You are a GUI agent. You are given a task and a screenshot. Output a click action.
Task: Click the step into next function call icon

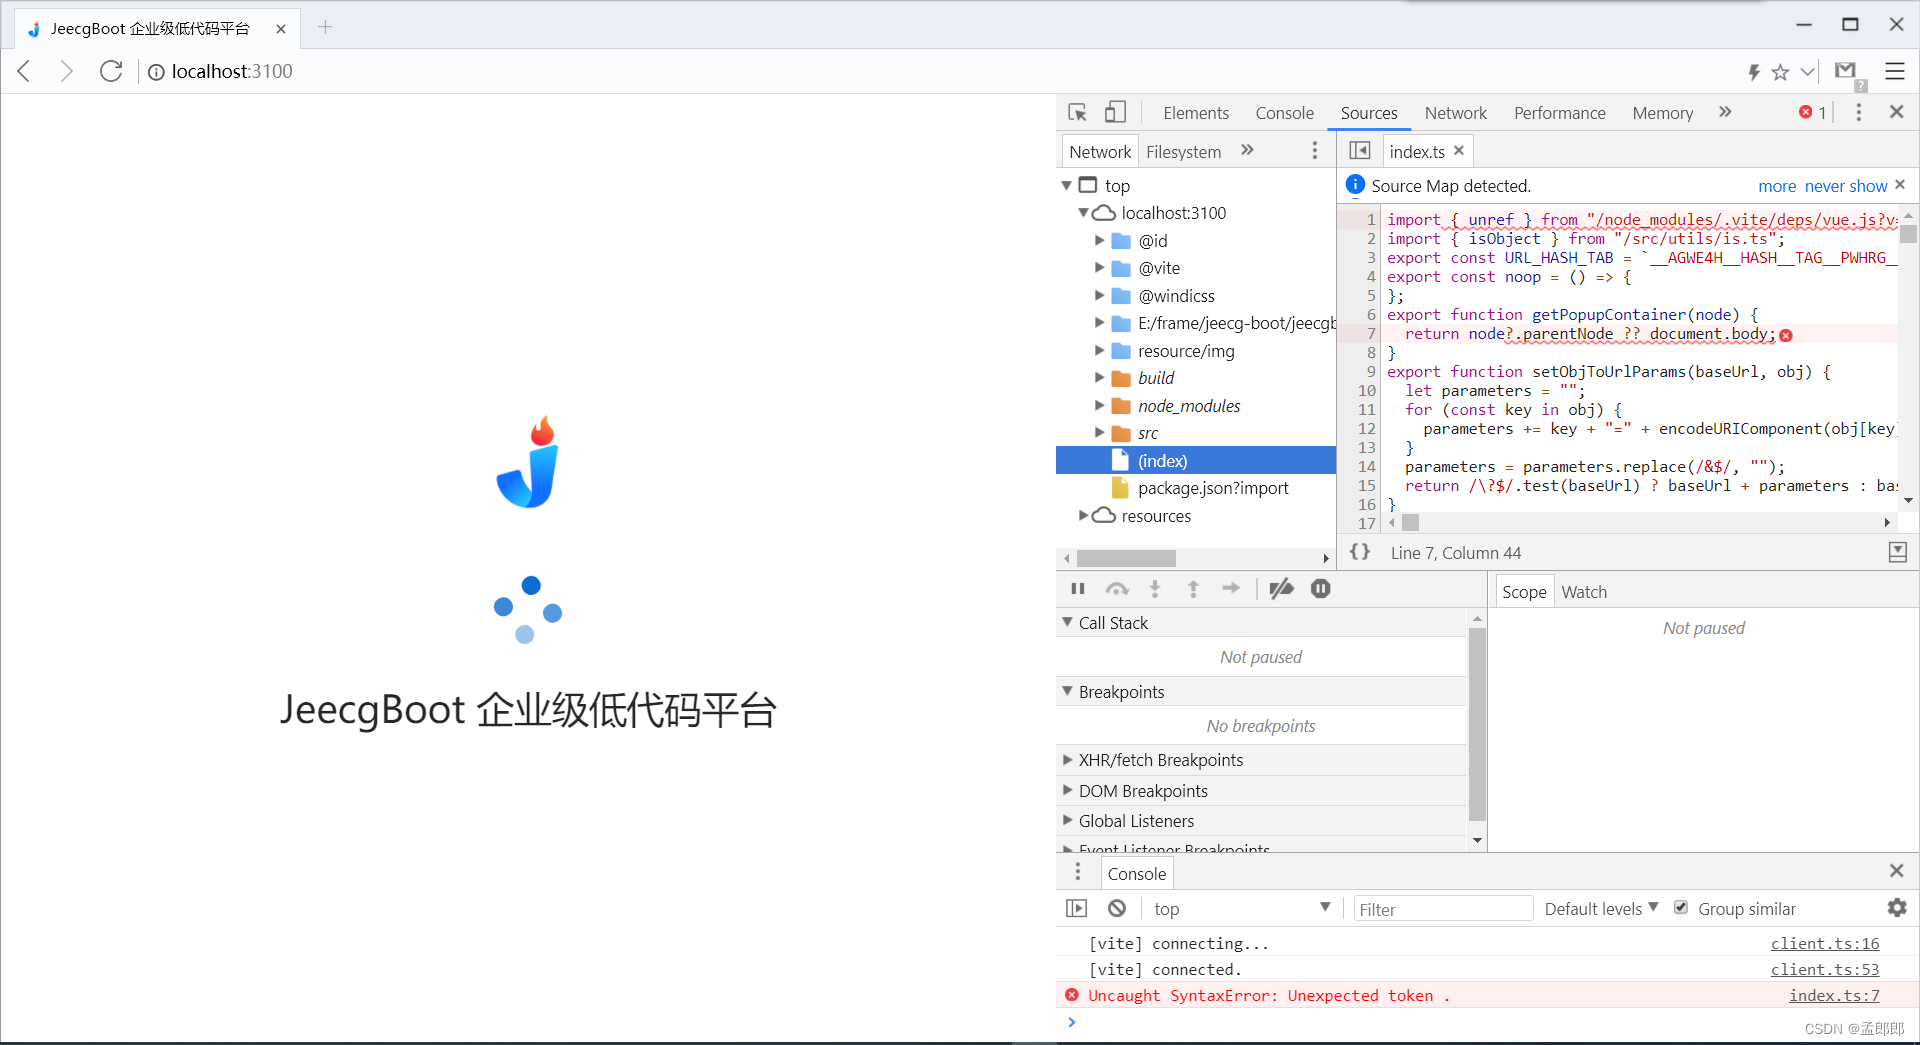pos(1155,589)
